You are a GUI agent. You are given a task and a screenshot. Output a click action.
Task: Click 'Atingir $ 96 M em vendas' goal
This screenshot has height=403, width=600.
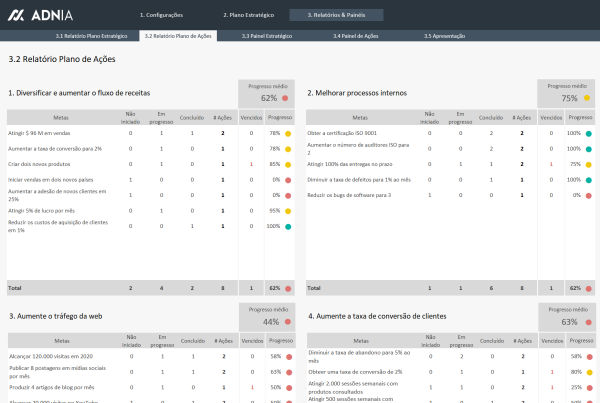[x=40, y=133]
